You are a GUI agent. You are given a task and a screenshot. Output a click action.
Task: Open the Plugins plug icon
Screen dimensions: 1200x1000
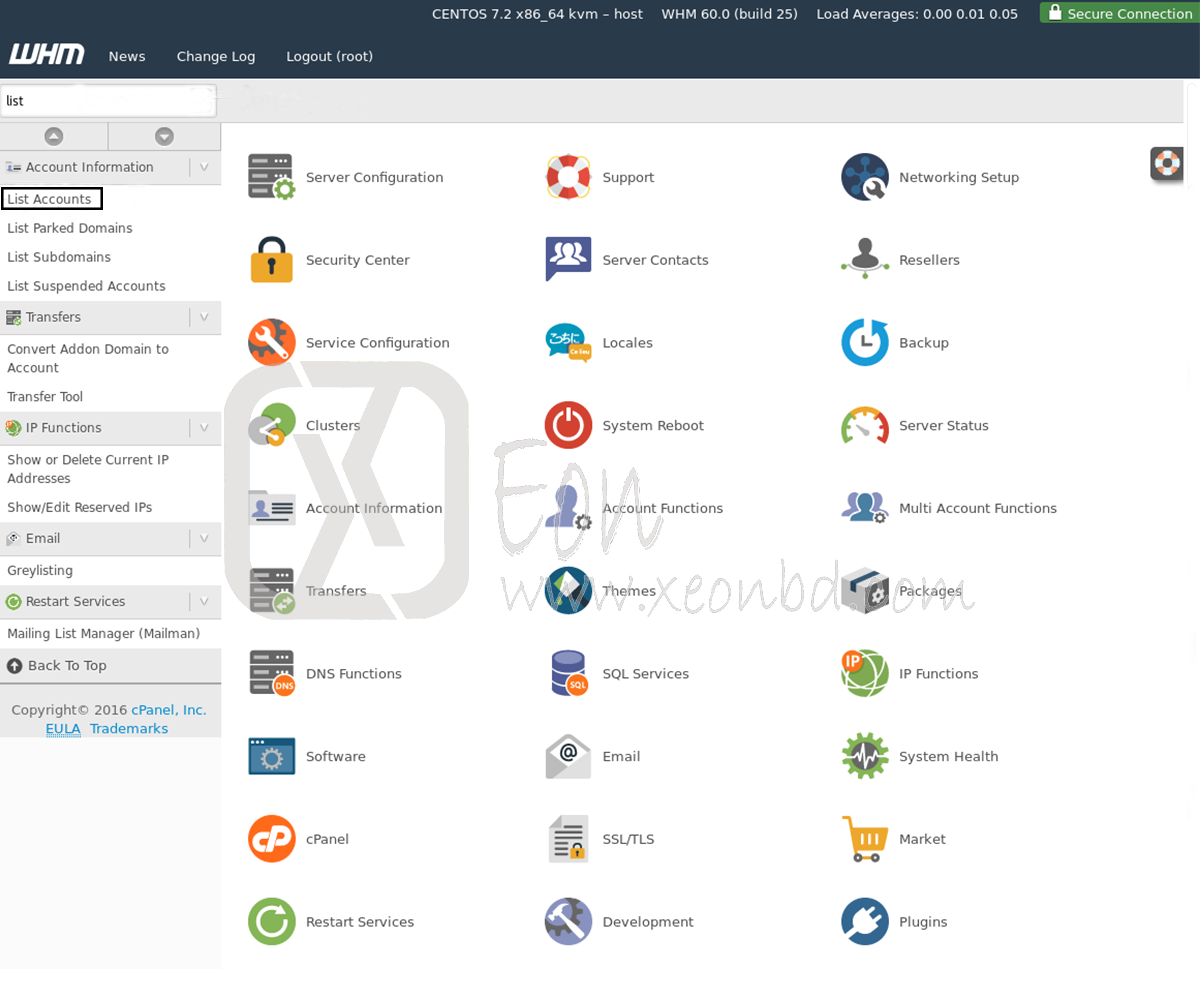pos(865,922)
